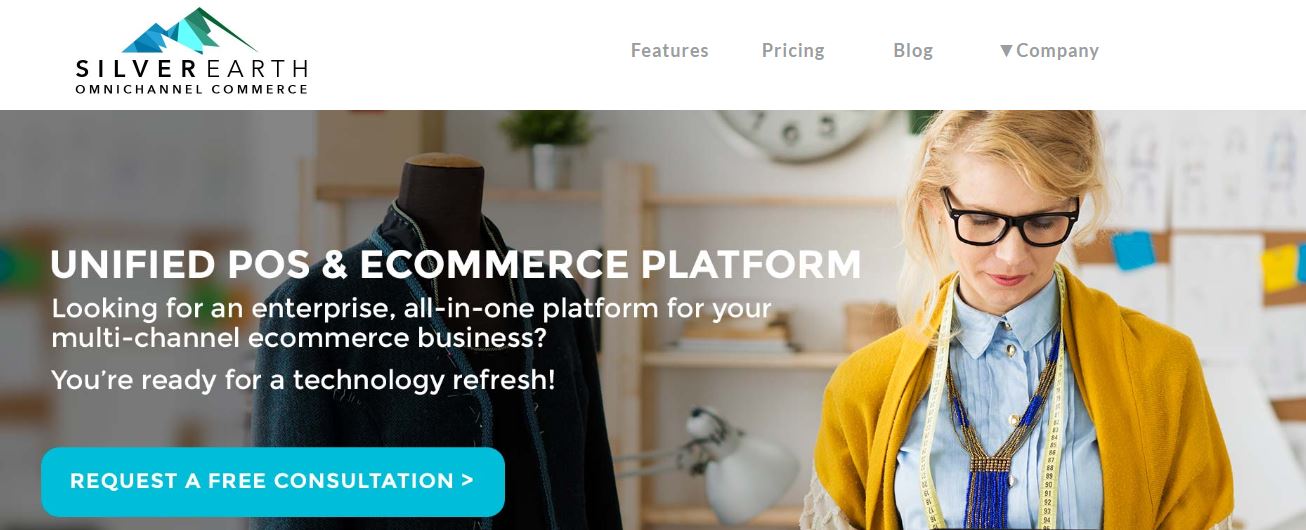Click the SILVEREARTH wordmark text
This screenshot has height=530, width=1306.
tap(192, 69)
